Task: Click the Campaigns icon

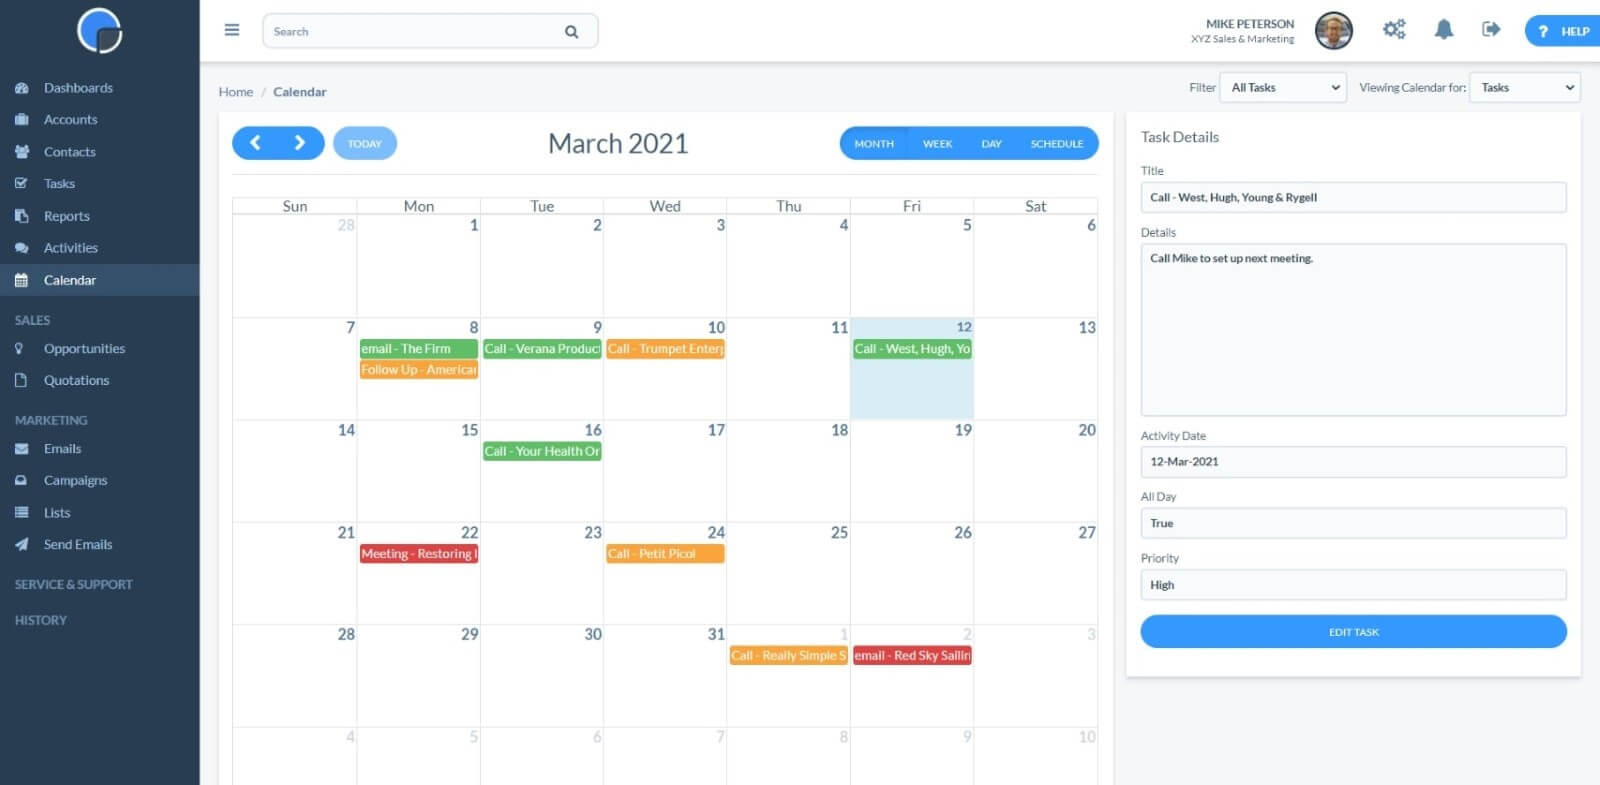Action: tap(21, 480)
